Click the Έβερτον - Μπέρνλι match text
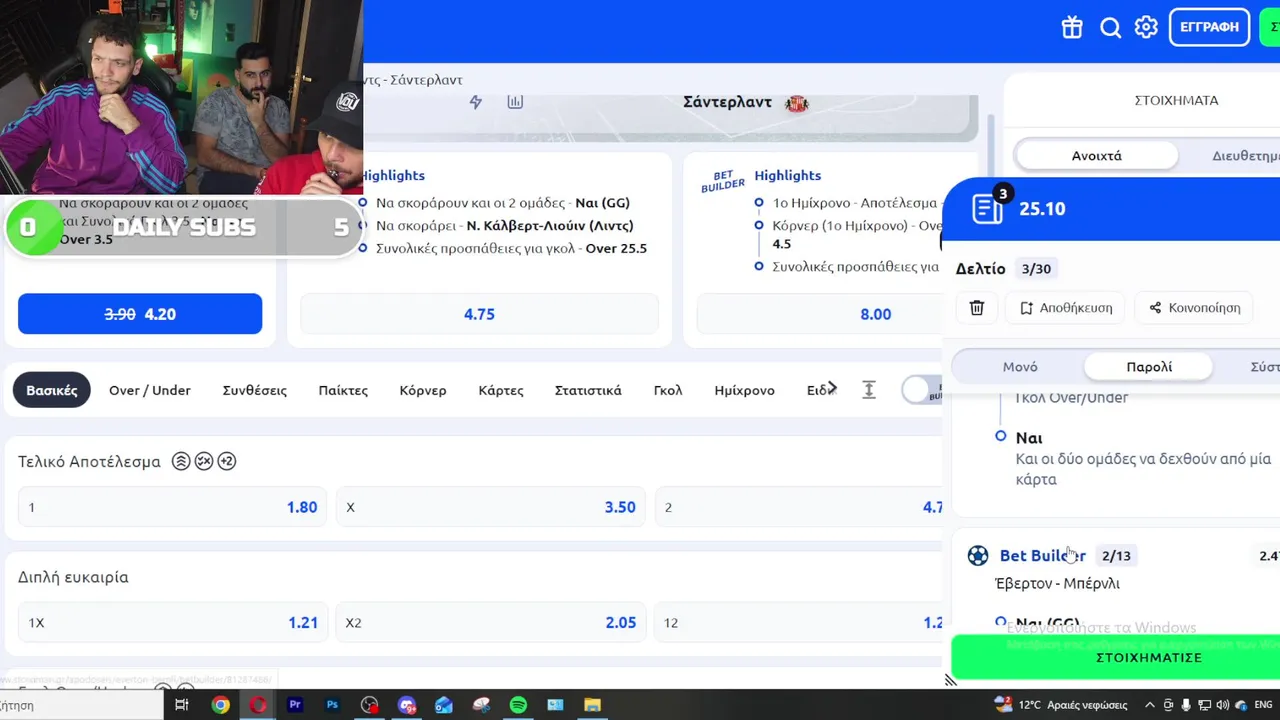1280x720 pixels. 1057,583
